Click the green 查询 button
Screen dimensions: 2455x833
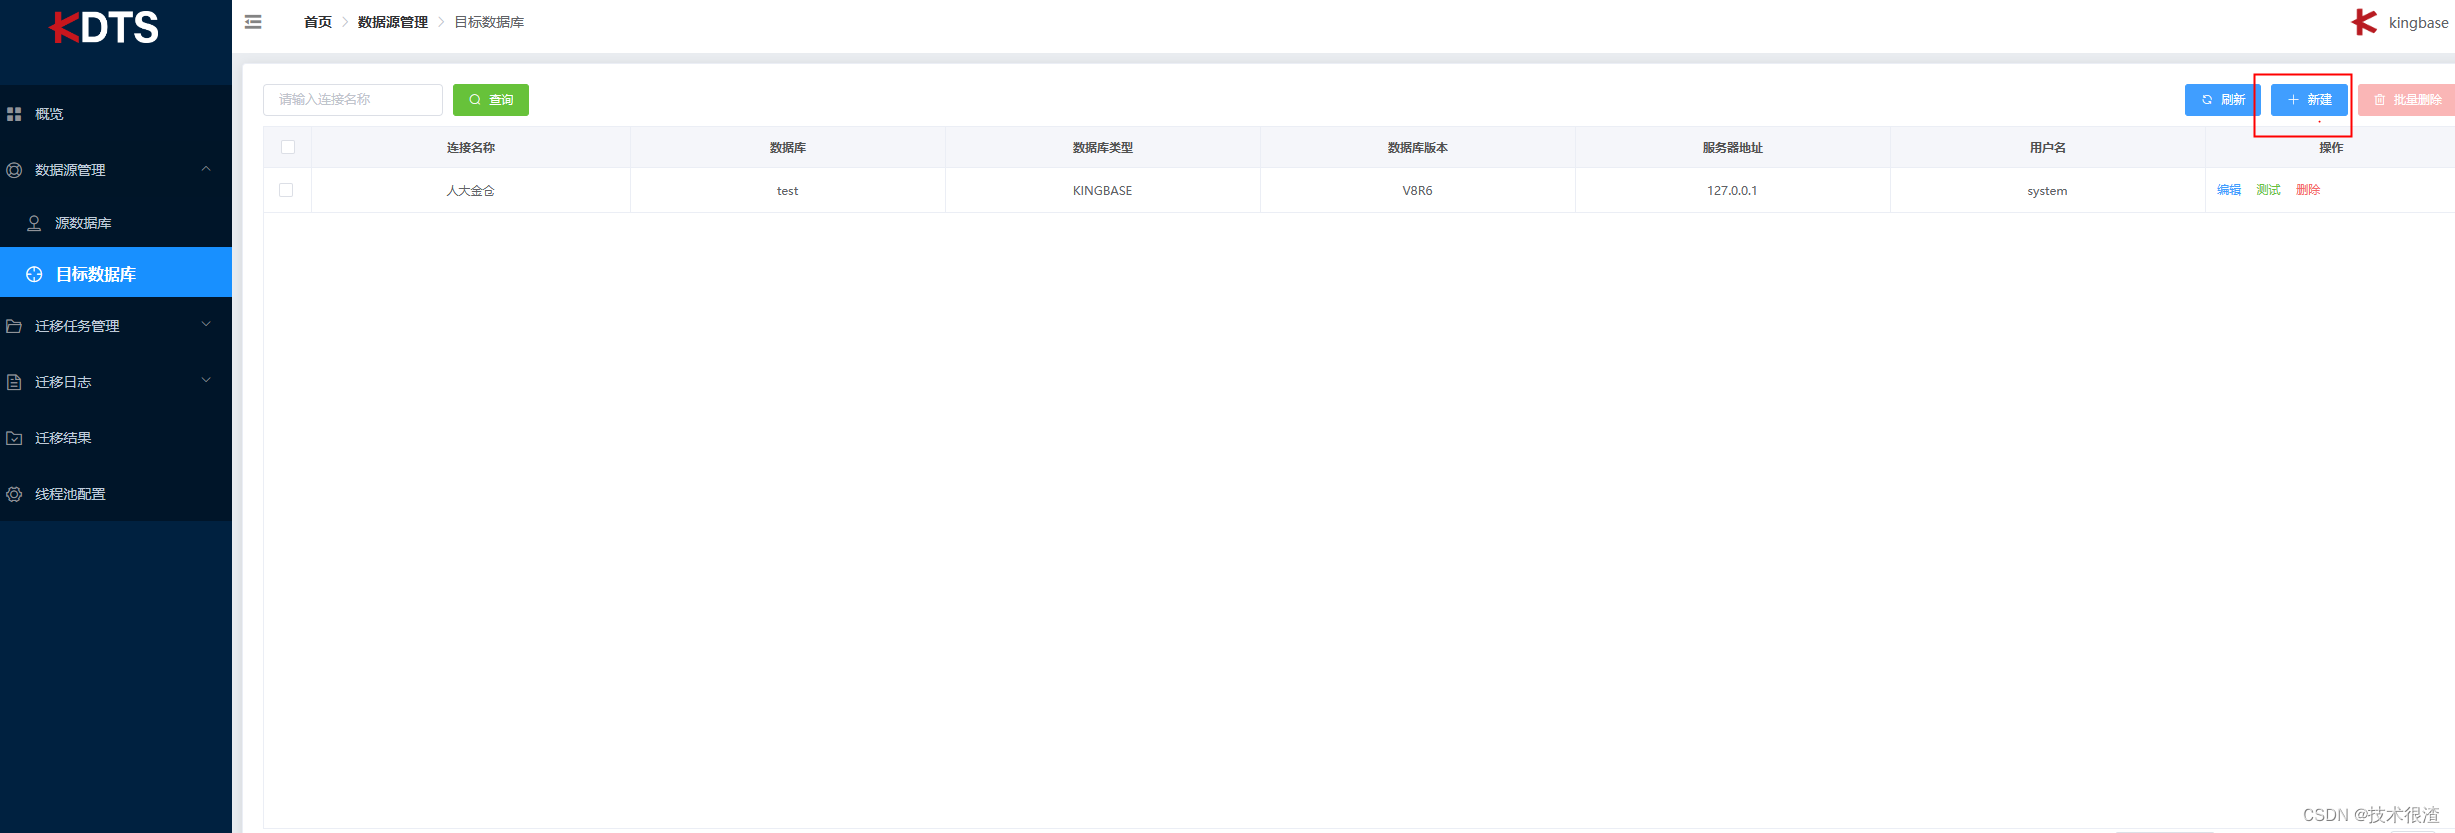tap(491, 100)
